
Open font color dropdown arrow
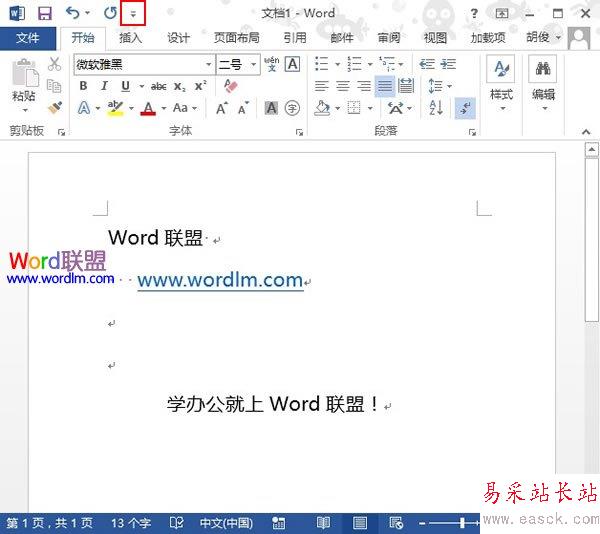coord(164,109)
